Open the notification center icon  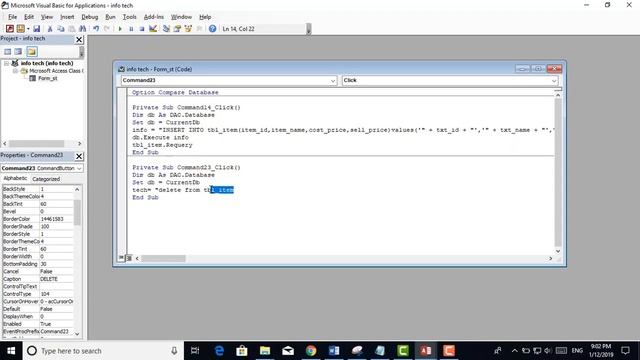[x=625, y=351]
